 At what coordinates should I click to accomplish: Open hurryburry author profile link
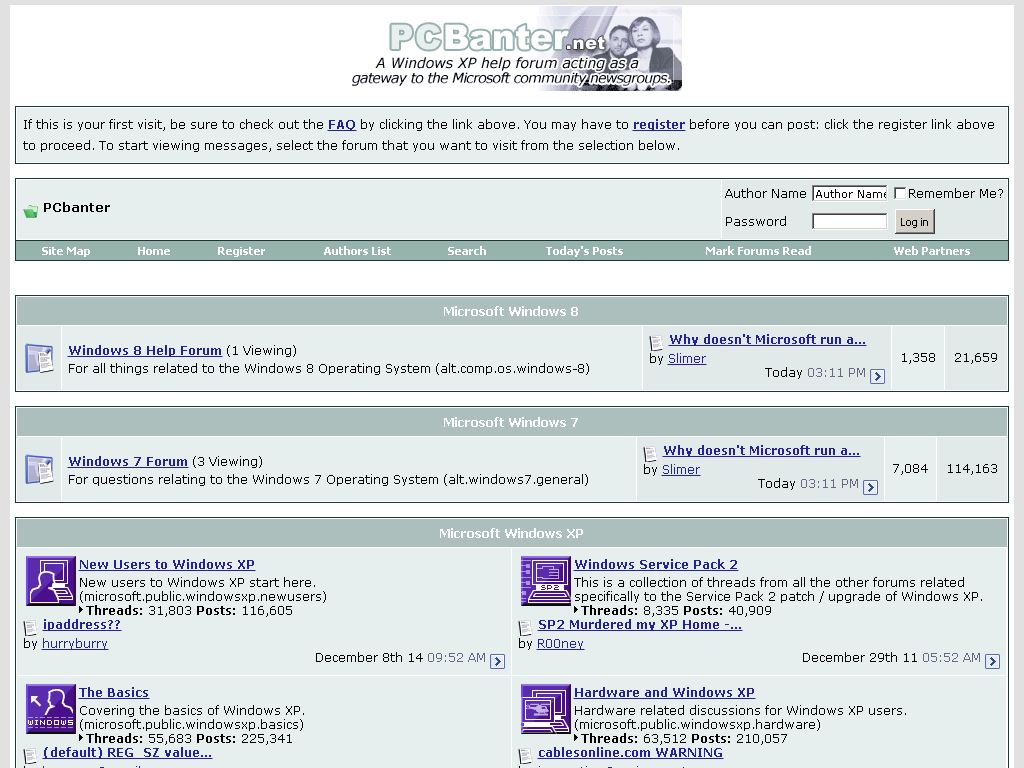point(75,643)
